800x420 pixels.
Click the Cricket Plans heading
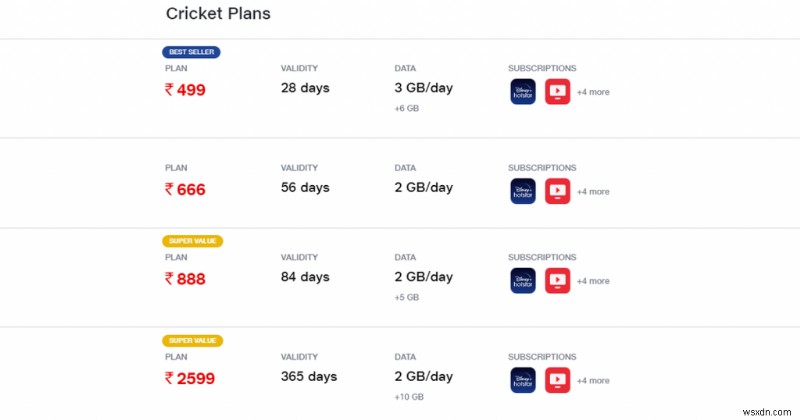[x=218, y=14]
